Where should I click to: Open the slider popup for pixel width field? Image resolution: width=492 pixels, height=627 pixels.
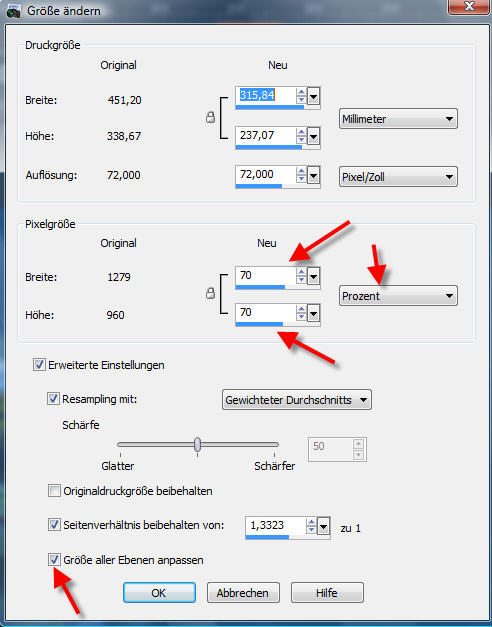[314, 276]
